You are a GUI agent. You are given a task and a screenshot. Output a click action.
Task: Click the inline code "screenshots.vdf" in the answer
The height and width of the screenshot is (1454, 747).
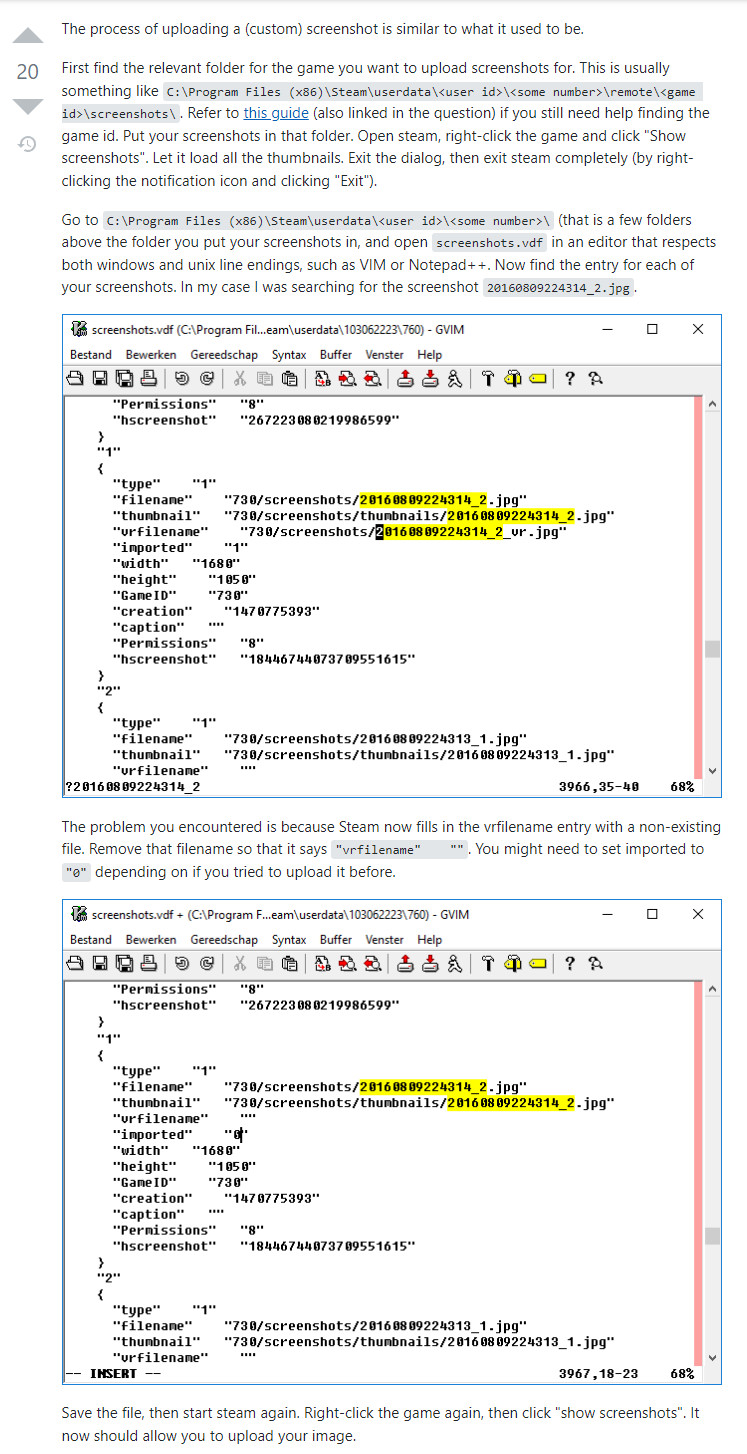coord(490,243)
